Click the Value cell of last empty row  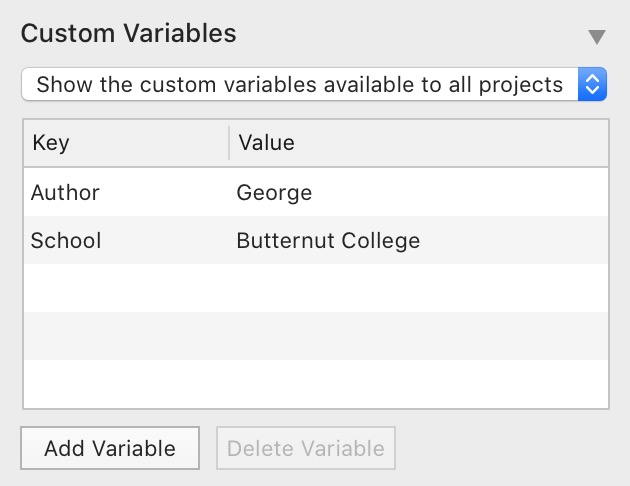(418, 383)
